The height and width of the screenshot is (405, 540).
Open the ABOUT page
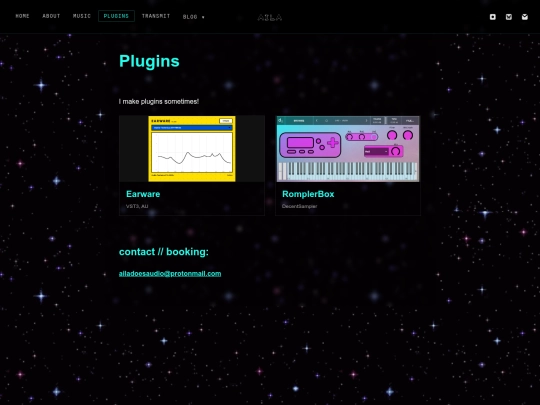pos(51,16)
